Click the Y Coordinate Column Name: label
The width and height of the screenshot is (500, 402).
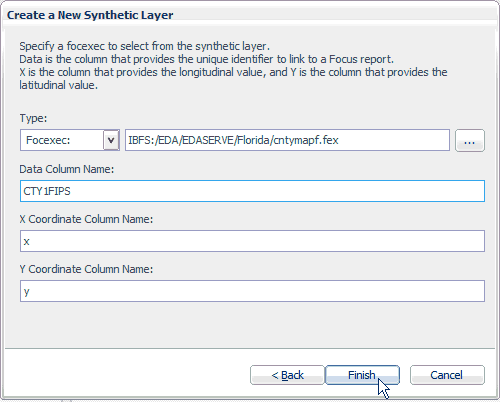click(x=86, y=269)
